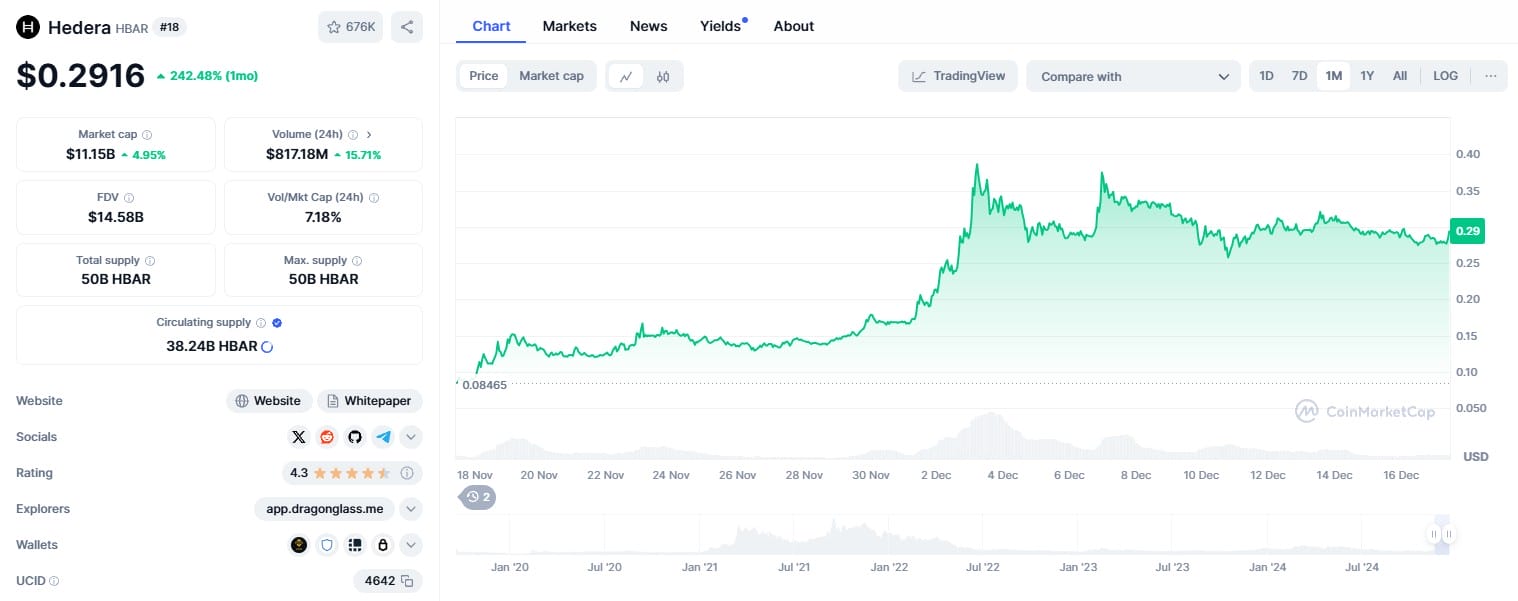Expand more Socials links
1518x601 pixels.
click(411, 437)
